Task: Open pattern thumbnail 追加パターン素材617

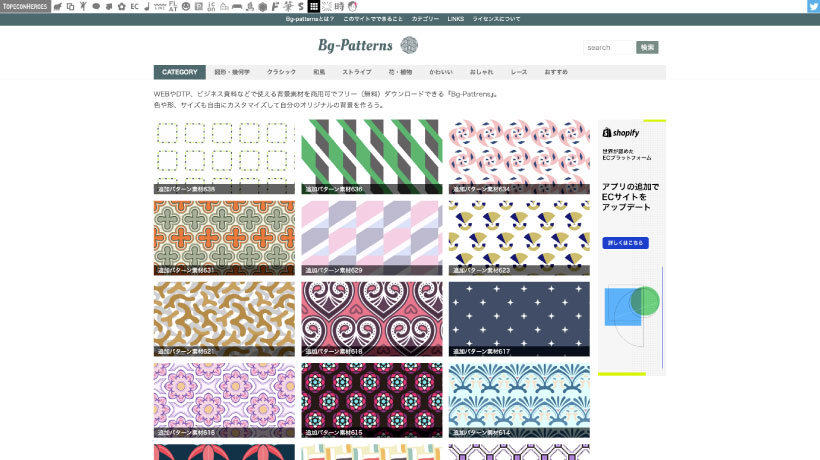Action: (519, 319)
